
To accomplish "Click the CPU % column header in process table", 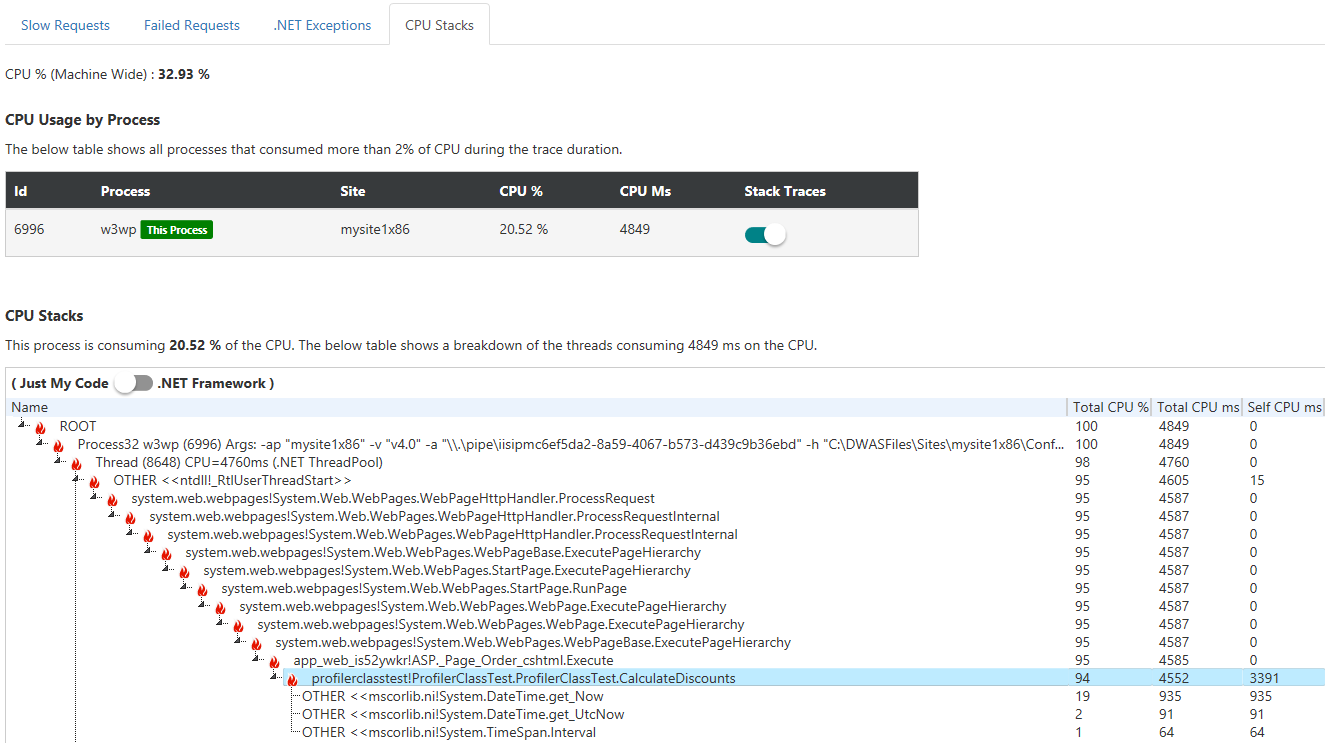I will point(521,191).
